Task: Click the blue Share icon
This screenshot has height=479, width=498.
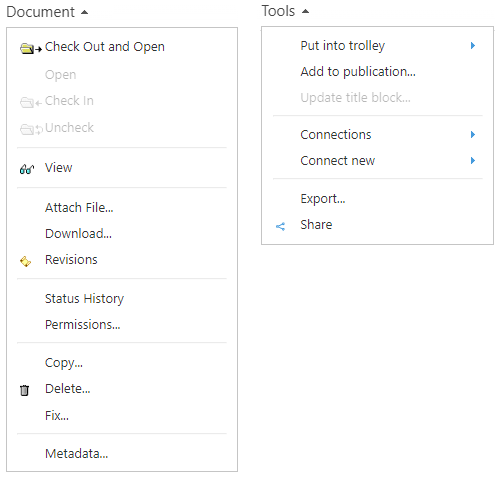Action: click(280, 227)
